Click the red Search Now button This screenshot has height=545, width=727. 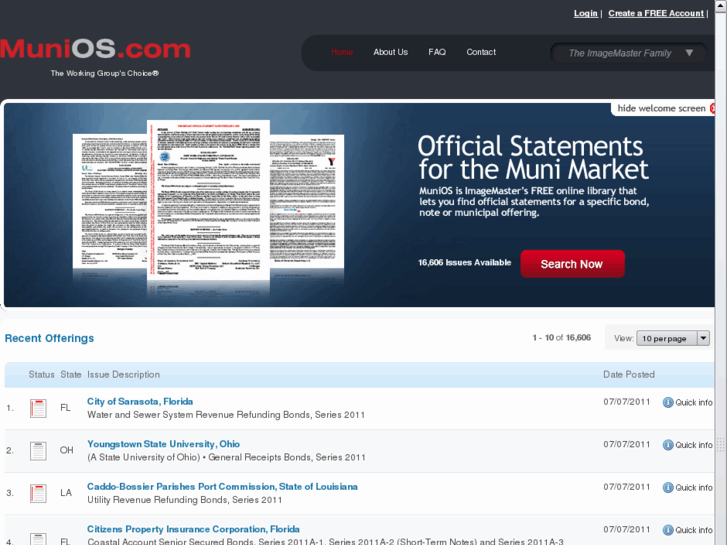tap(572, 264)
